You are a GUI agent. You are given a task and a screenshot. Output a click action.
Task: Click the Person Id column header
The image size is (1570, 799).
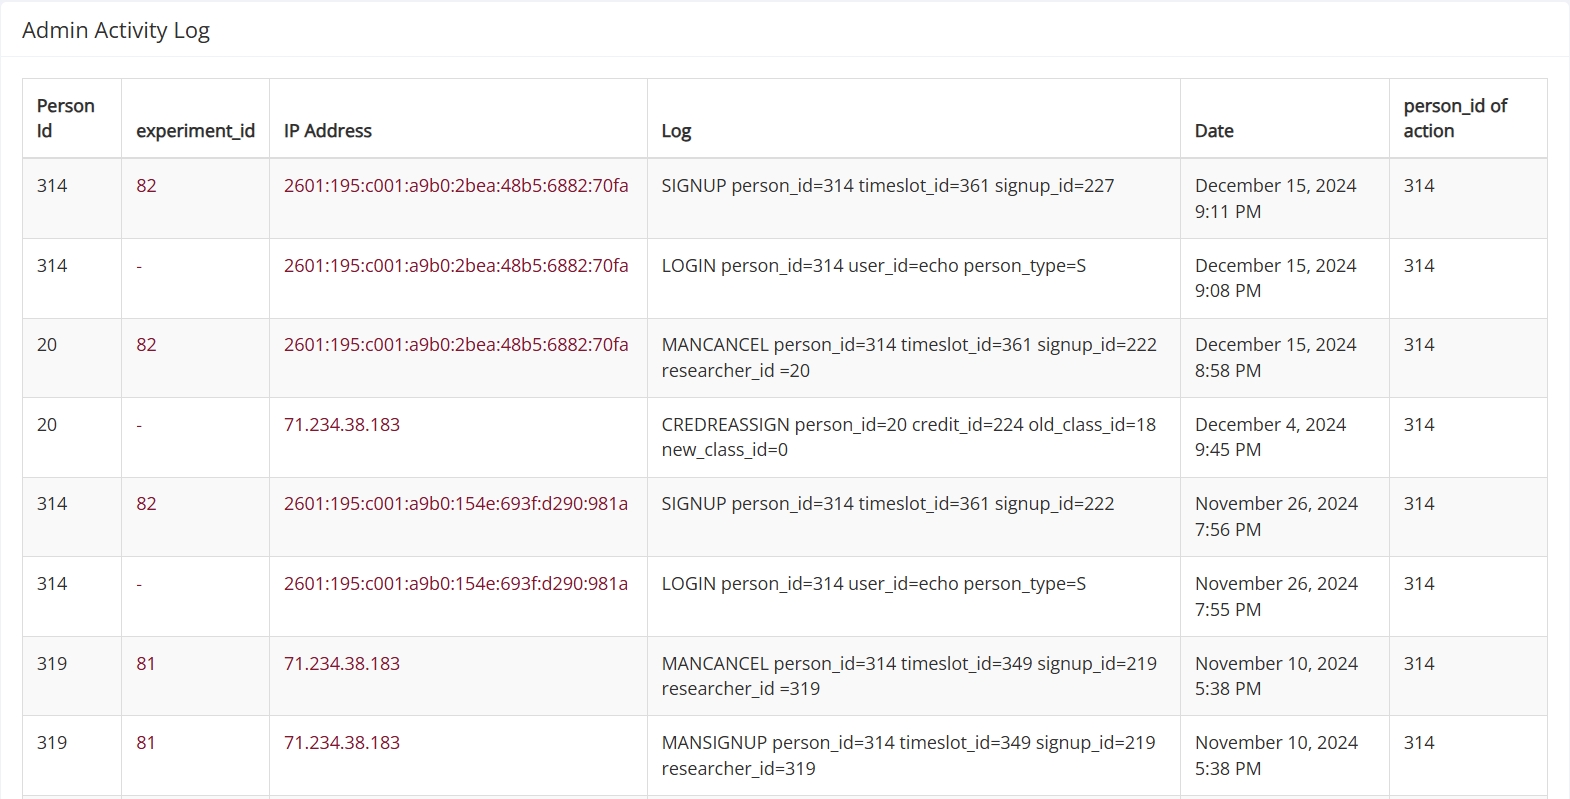(66, 118)
